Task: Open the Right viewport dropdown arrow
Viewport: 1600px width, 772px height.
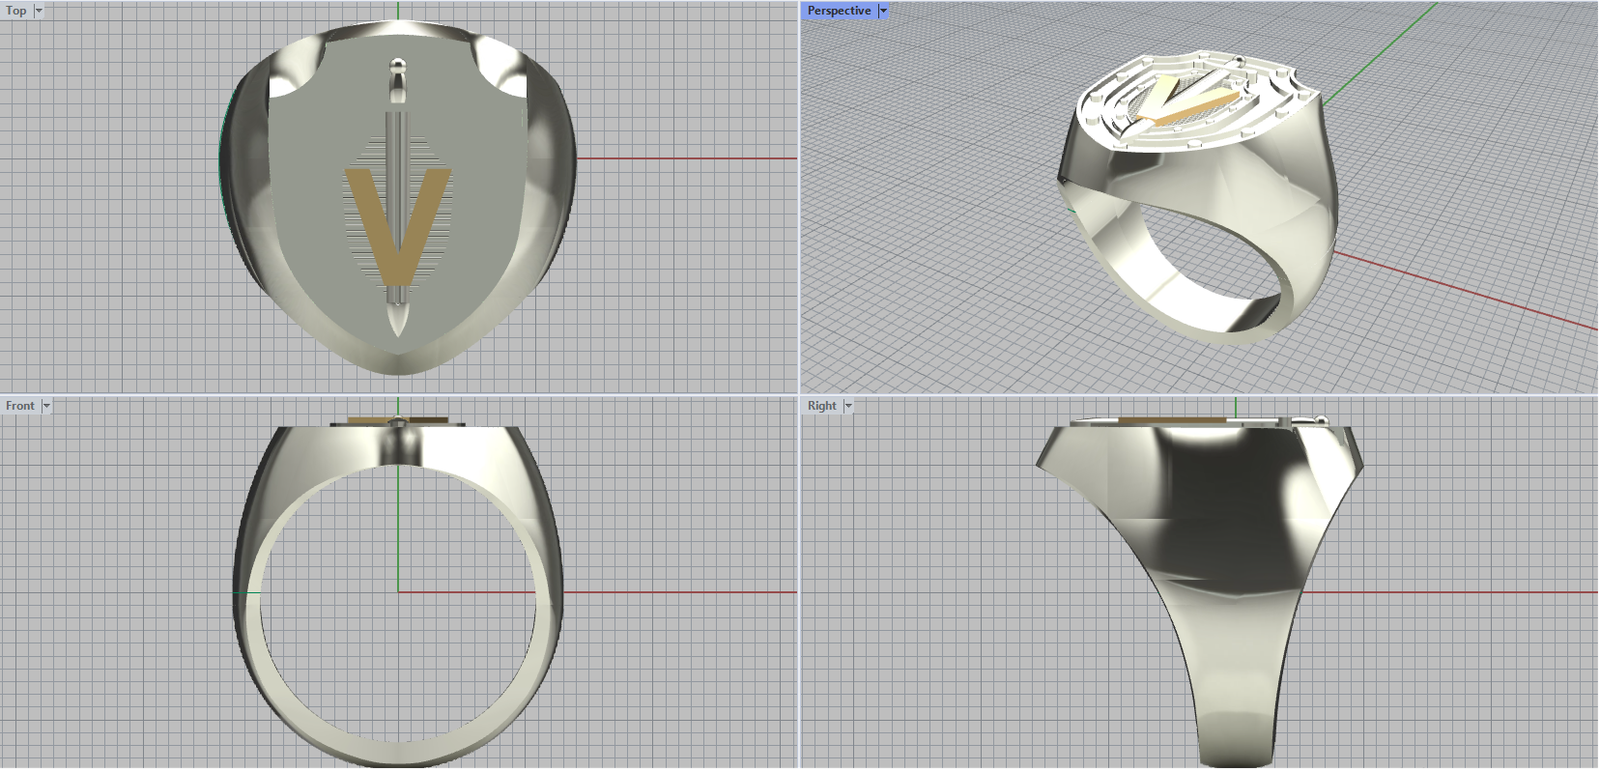Action: point(848,406)
